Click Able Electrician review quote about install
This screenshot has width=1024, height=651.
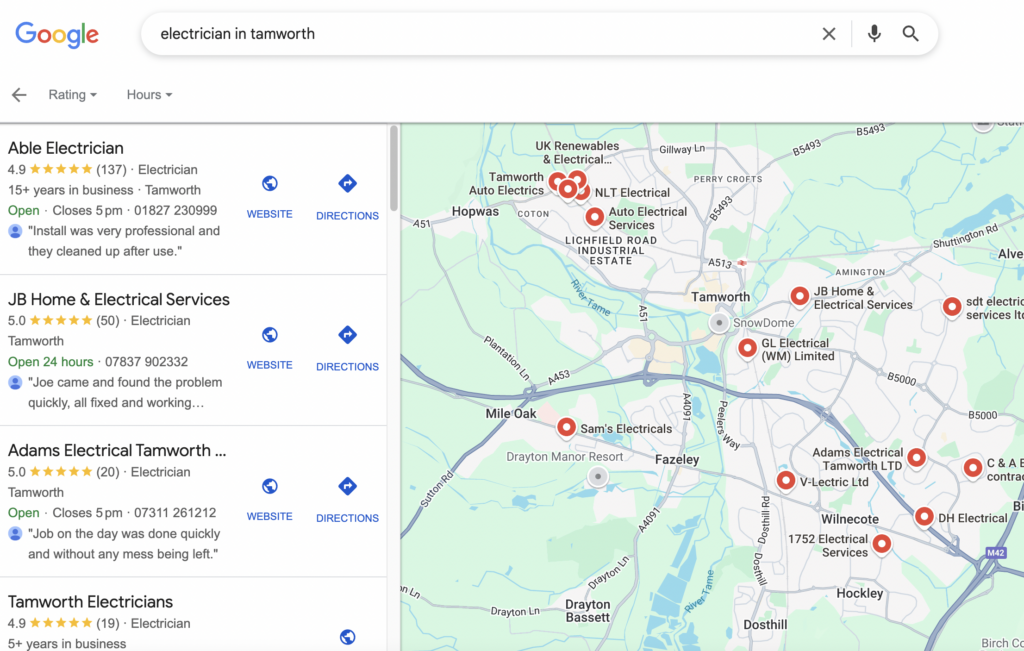[124, 241]
